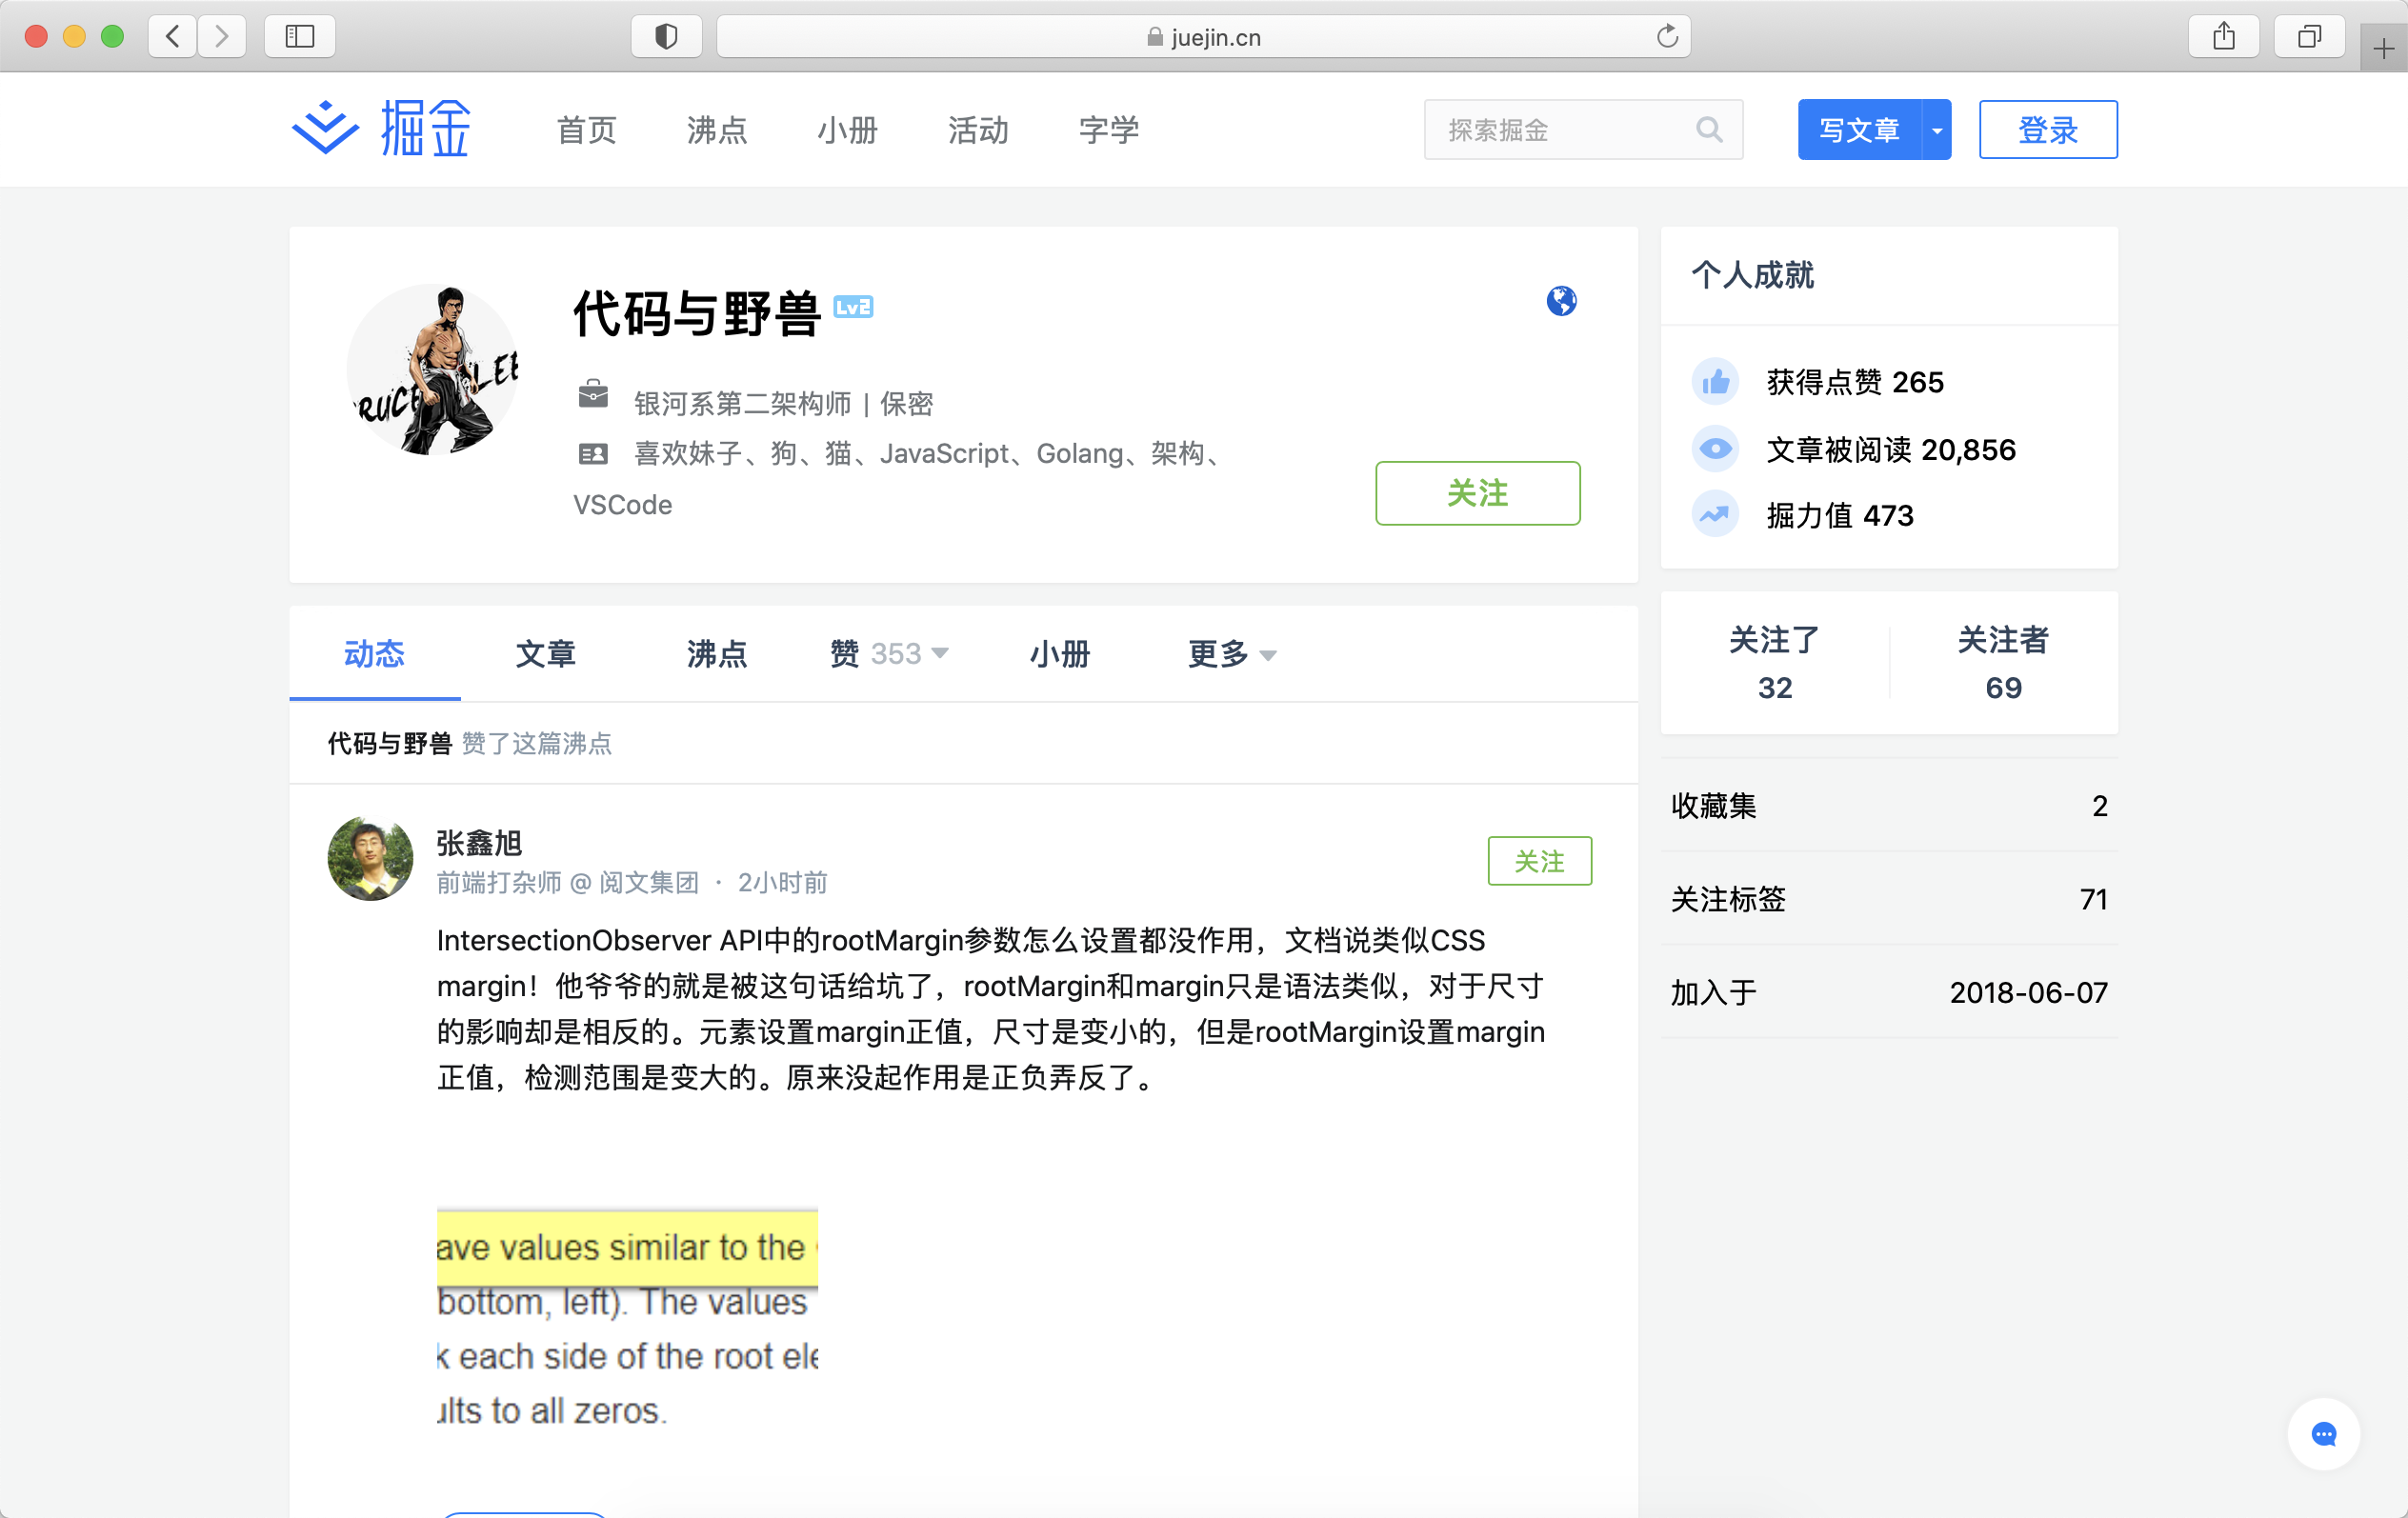Reload page with refresh icon
This screenshot has height=1518, width=2408.
tap(1667, 37)
